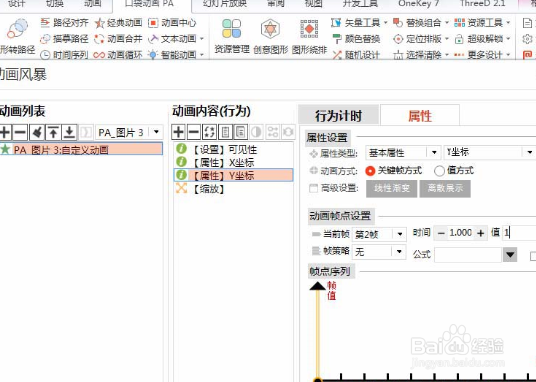Screen dimensions: 536x382
Task: Select the 路径对齐 path align tool
Action: [x=64, y=23]
